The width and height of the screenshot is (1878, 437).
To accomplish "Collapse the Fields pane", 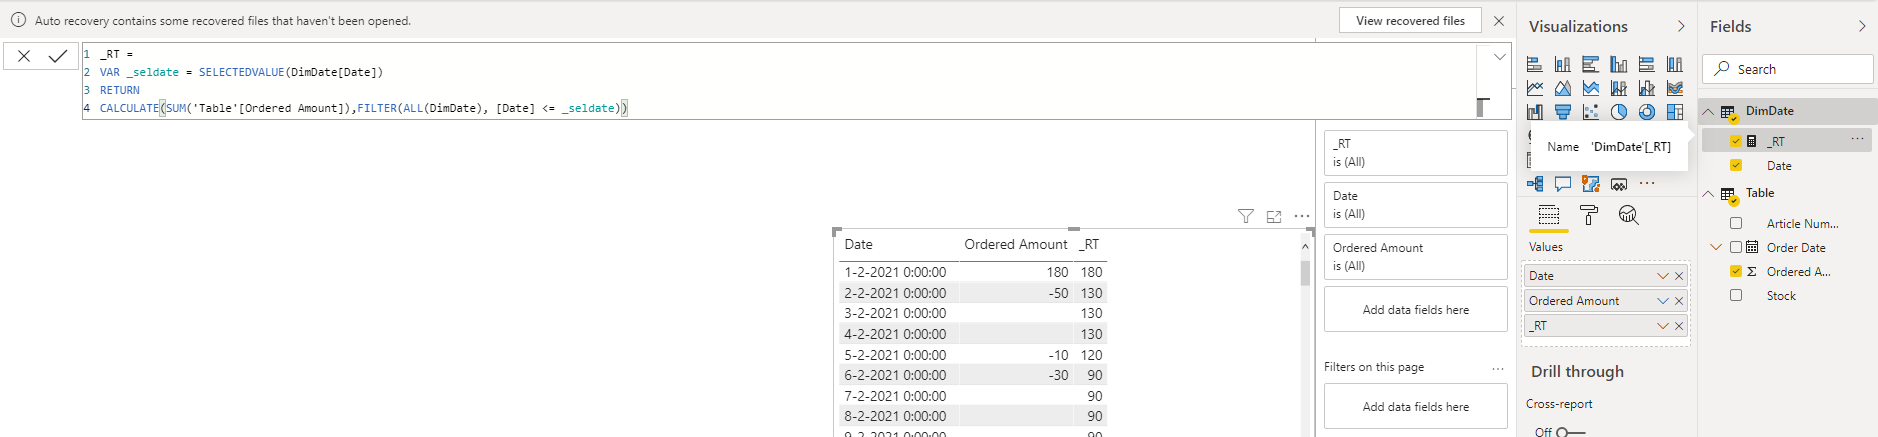I will point(1862,26).
